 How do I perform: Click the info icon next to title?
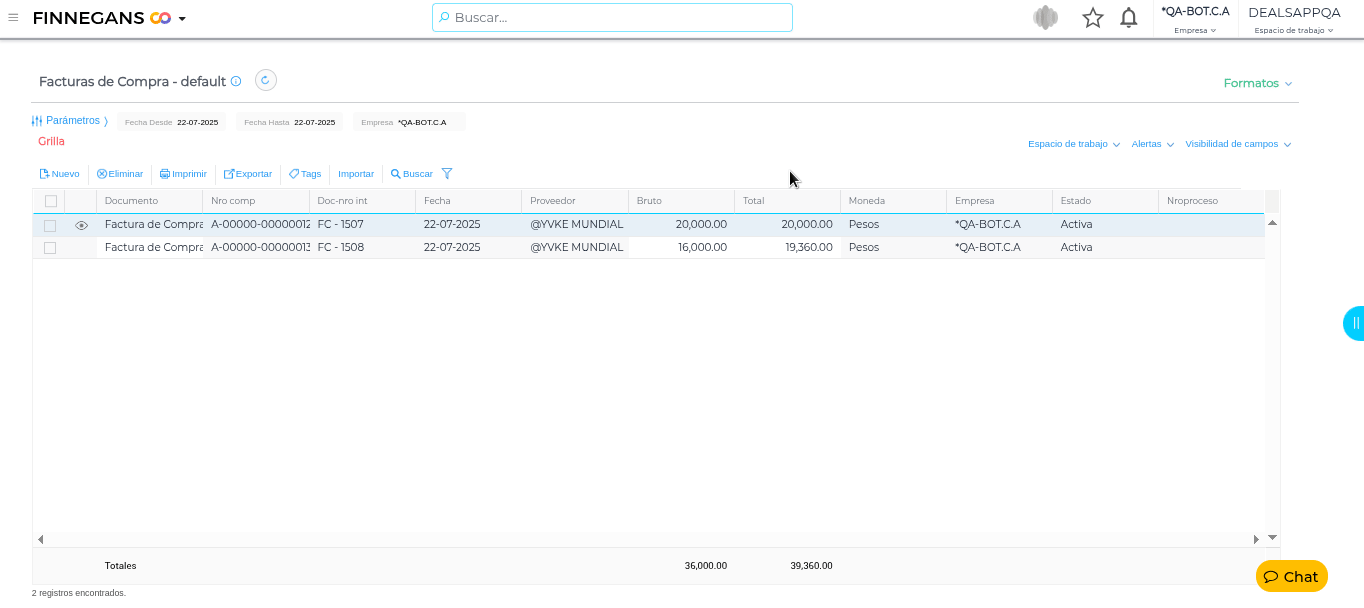[x=236, y=82]
